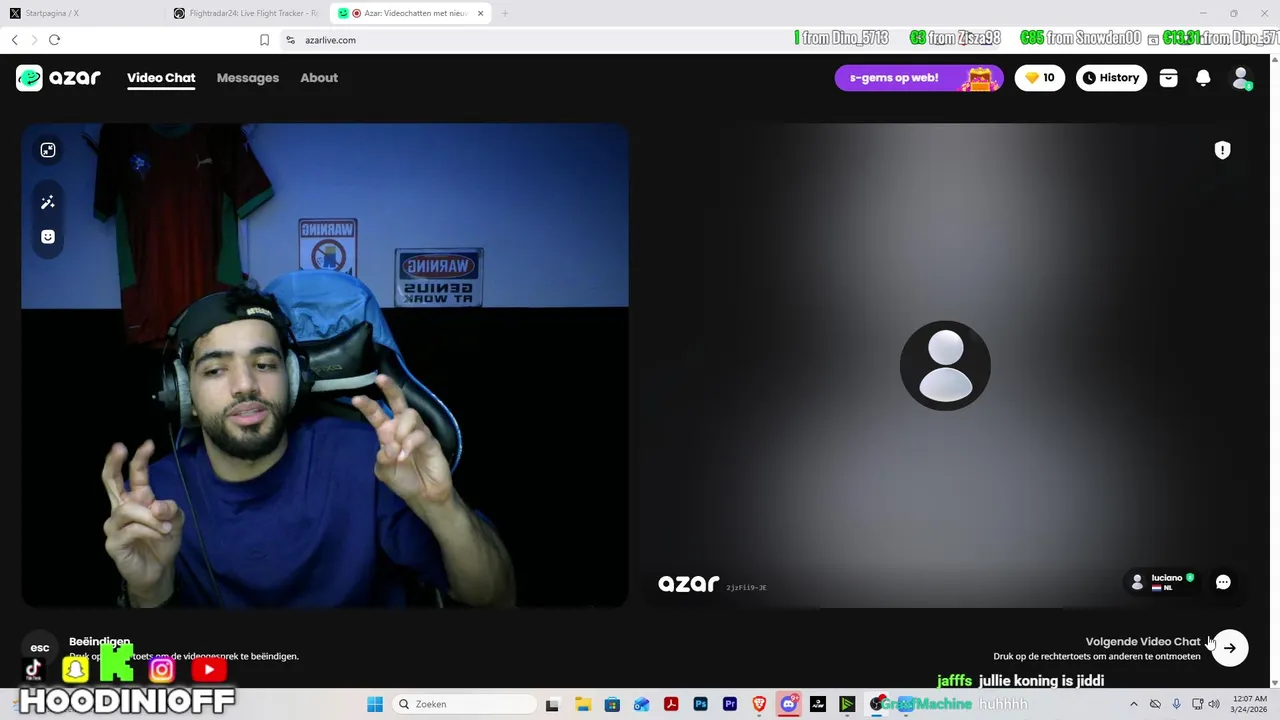Open Photoshop from taskbar
Screen dimensions: 1280x720
click(700, 704)
